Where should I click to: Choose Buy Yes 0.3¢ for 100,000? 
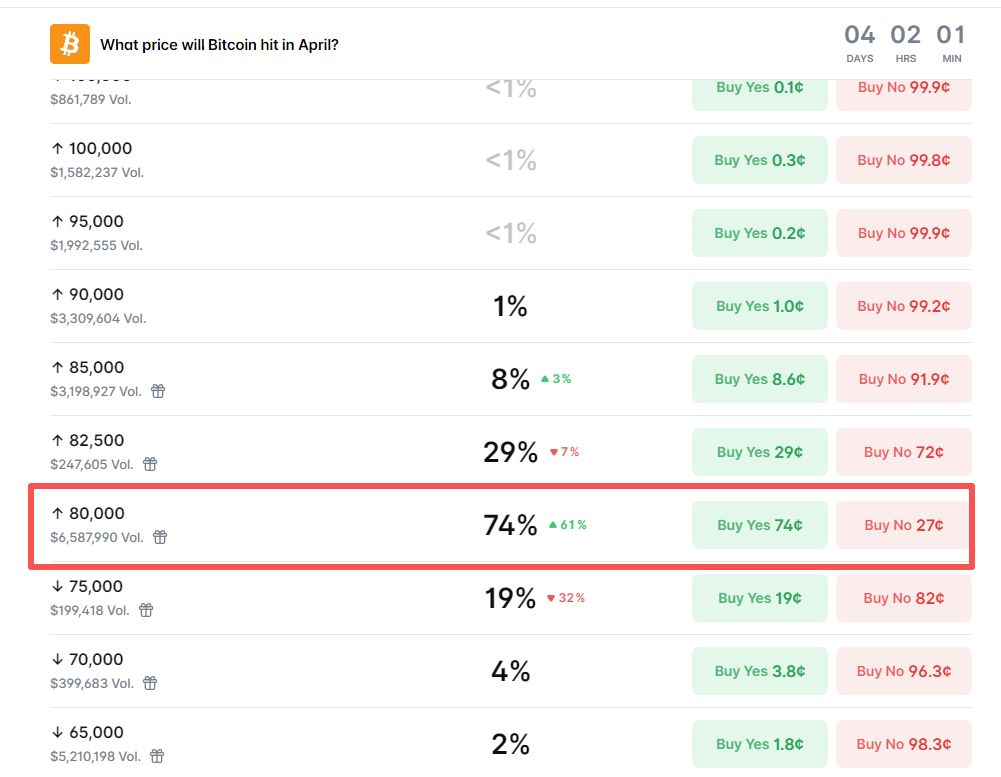click(760, 160)
